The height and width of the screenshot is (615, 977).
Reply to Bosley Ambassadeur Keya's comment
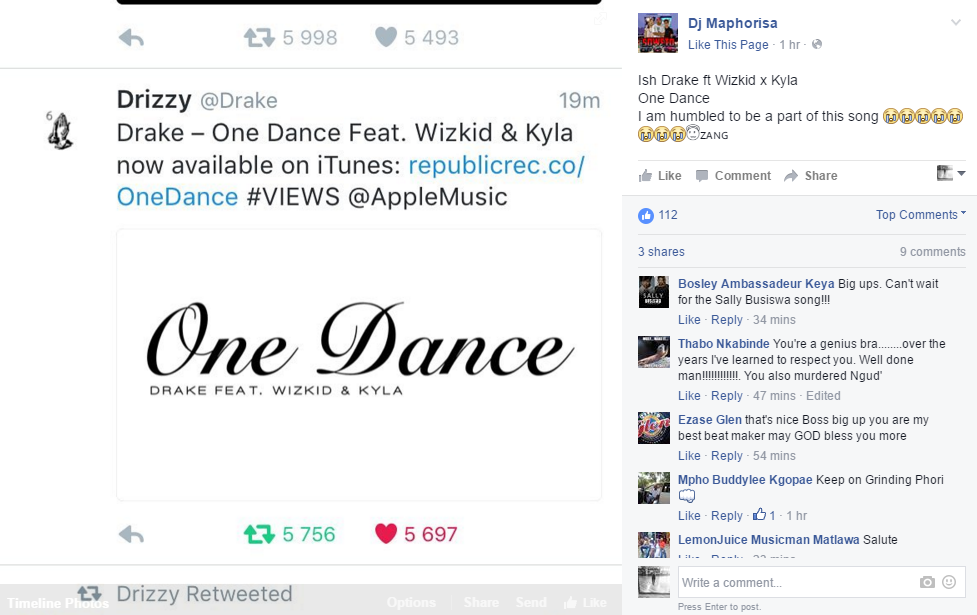[x=727, y=320]
